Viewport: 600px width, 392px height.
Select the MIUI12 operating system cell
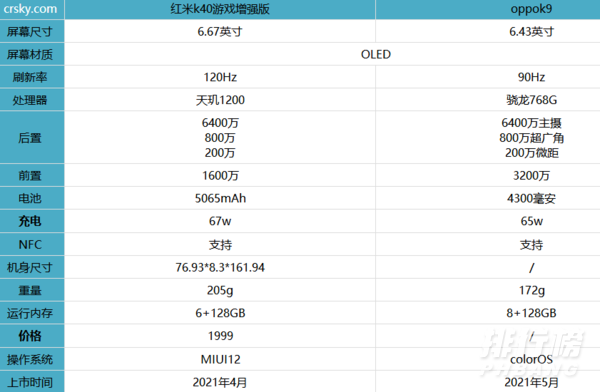pos(220,359)
